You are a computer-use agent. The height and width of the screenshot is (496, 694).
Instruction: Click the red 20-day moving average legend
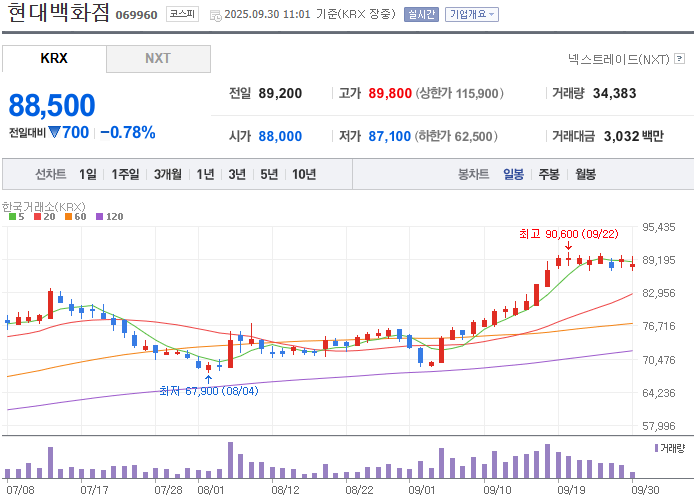pos(44,216)
